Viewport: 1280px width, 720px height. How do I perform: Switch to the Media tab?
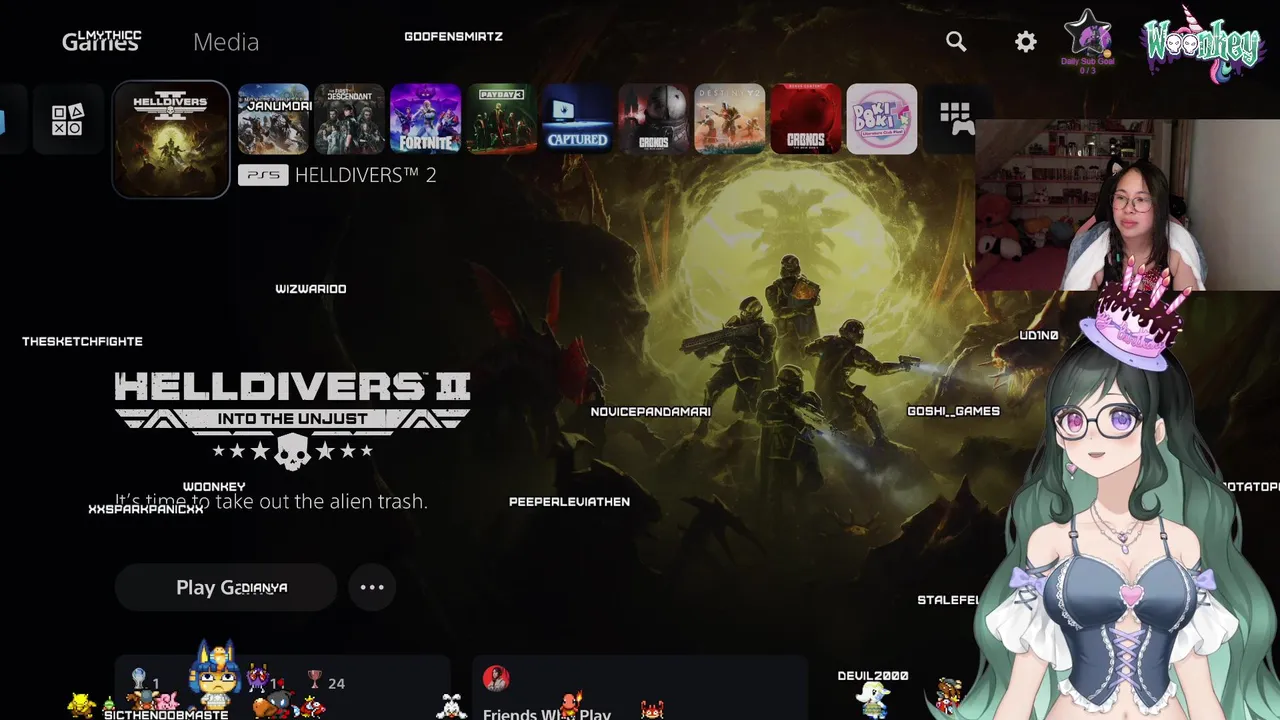(226, 42)
